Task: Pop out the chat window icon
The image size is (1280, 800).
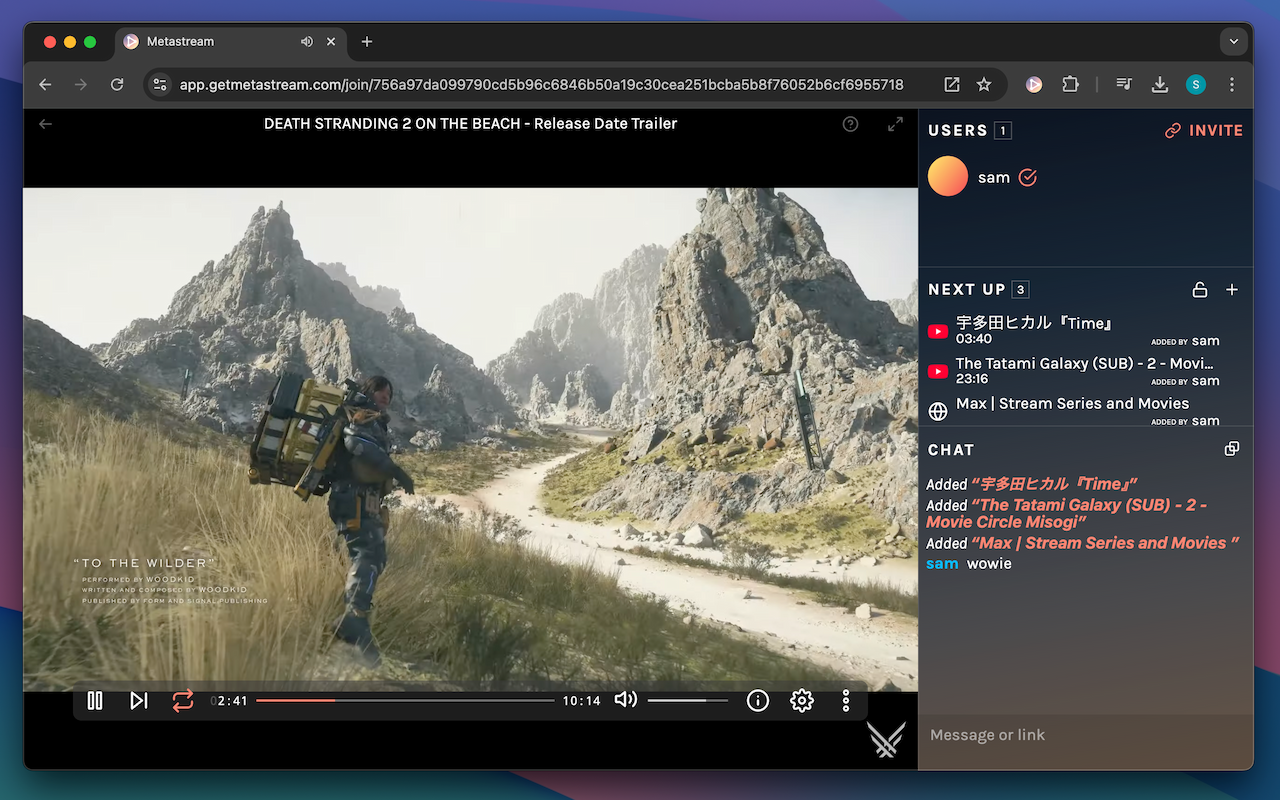Action: click(1232, 449)
